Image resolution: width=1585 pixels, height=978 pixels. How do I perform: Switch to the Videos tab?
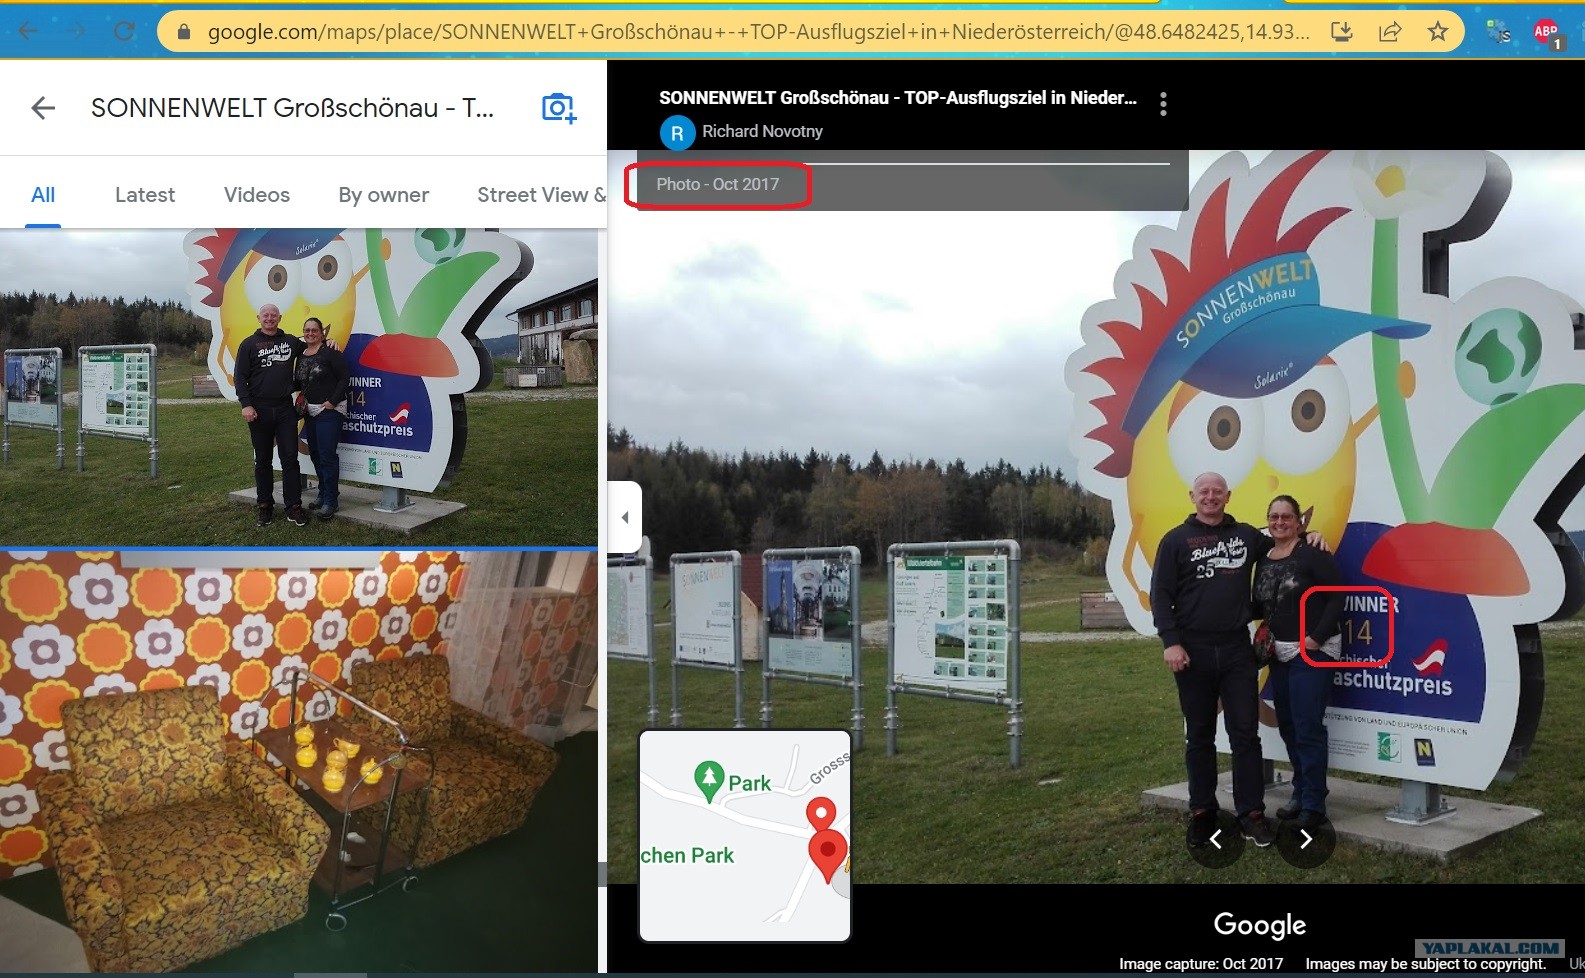(257, 195)
